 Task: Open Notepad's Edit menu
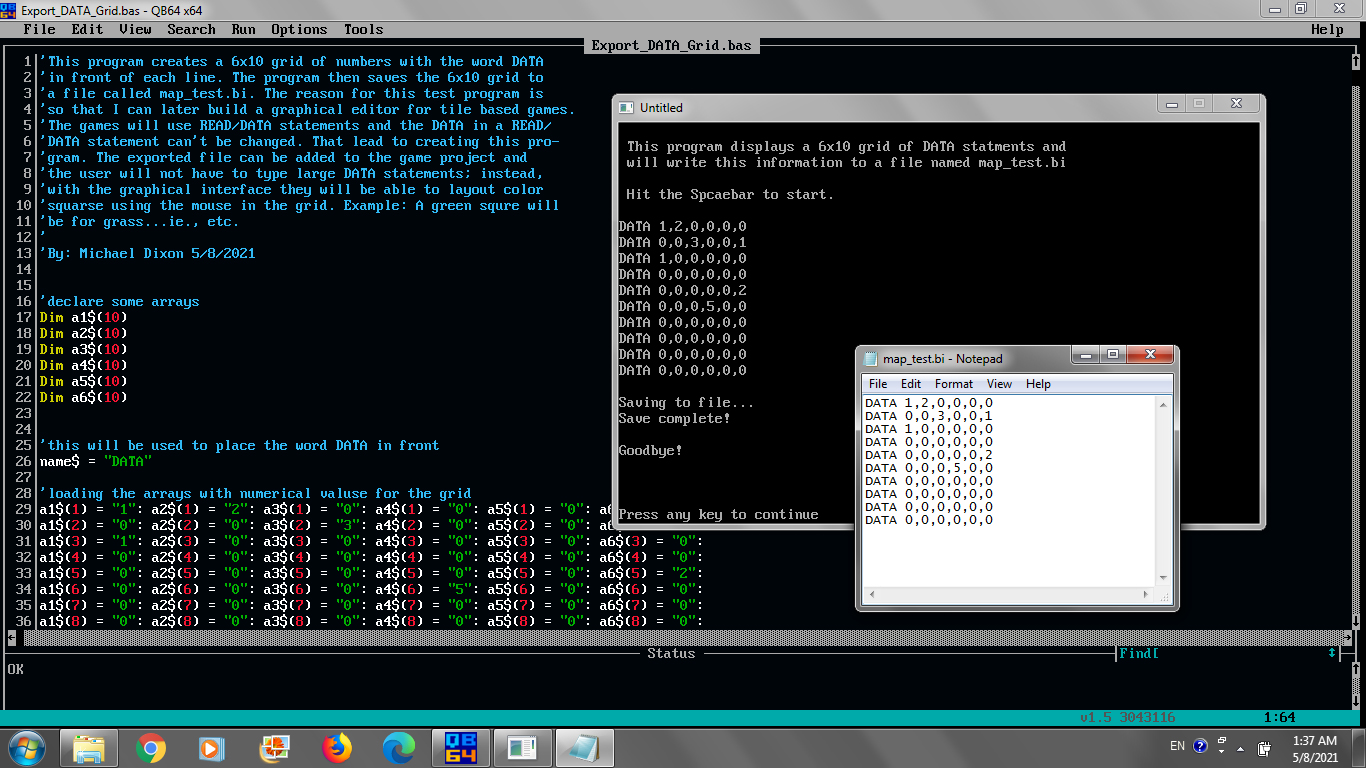[910, 384]
